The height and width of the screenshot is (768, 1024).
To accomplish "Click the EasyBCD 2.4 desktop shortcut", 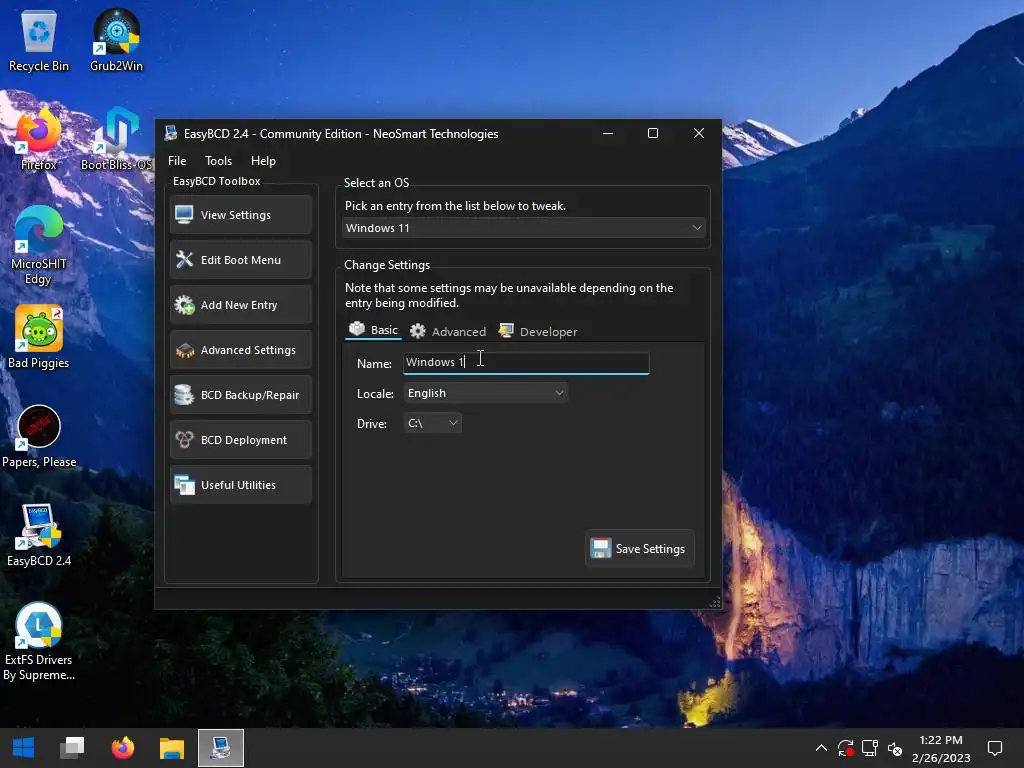I will [39, 536].
